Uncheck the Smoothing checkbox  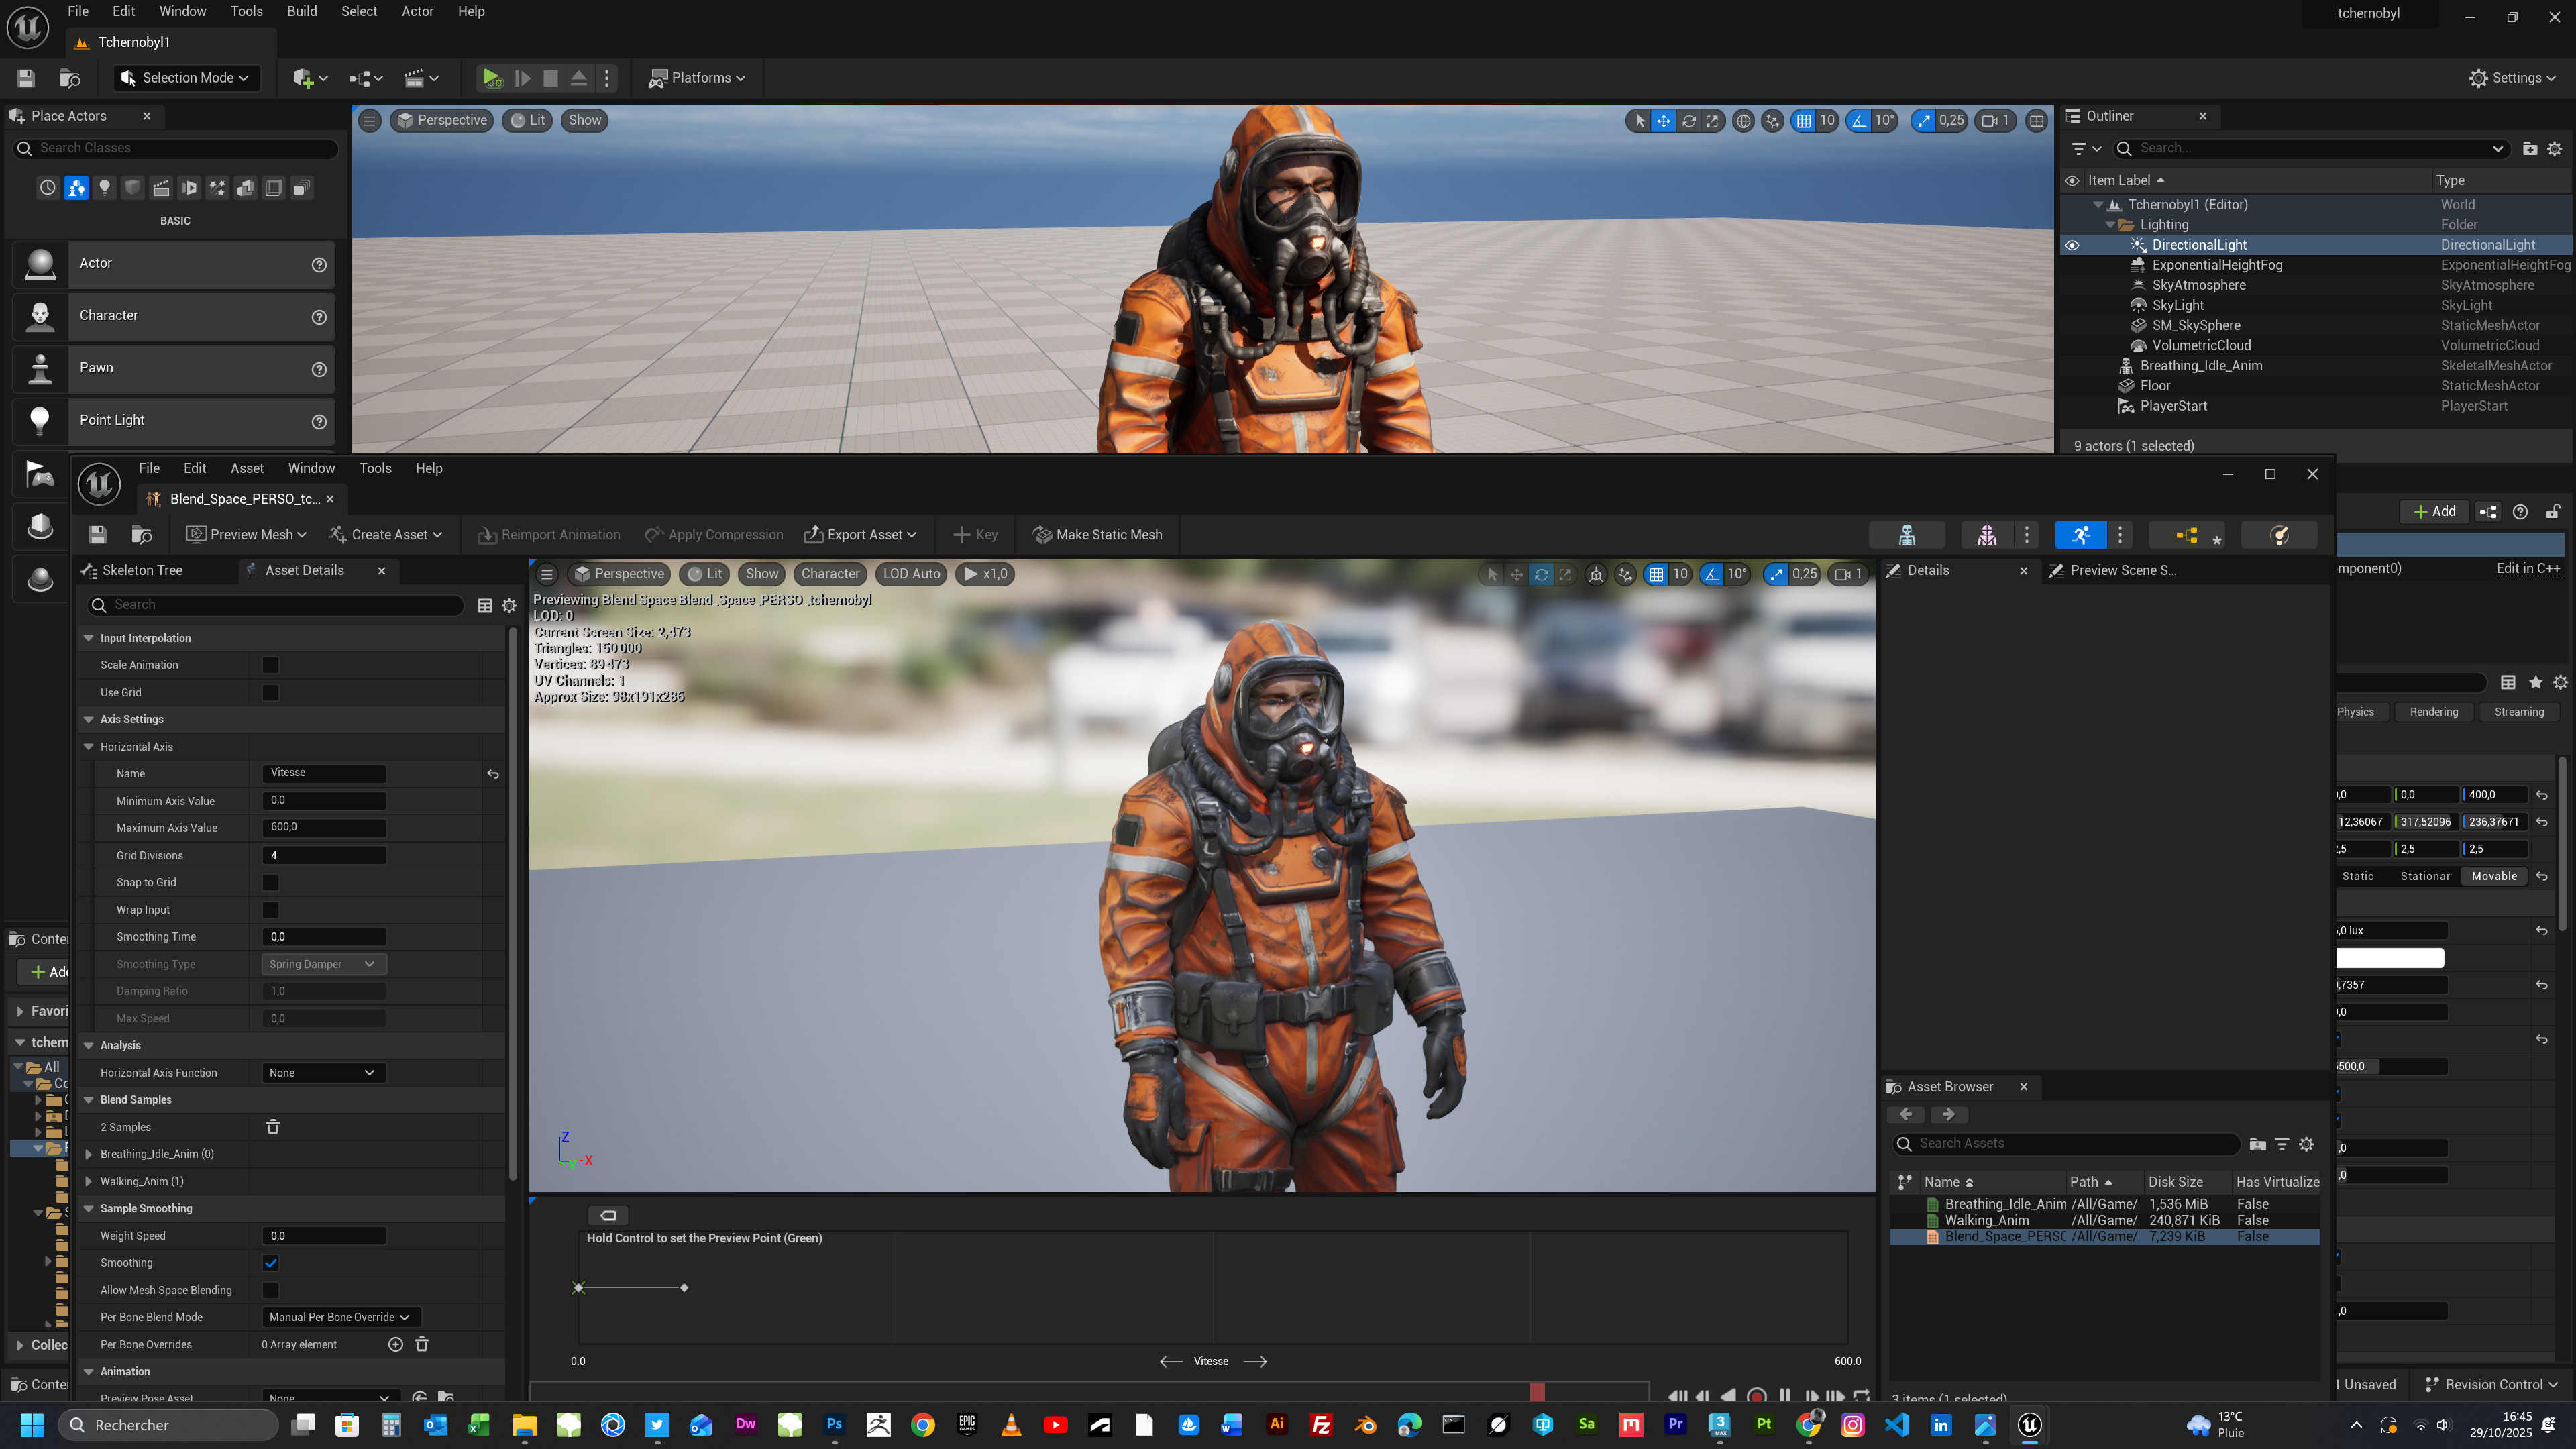pyautogui.click(x=270, y=1263)
